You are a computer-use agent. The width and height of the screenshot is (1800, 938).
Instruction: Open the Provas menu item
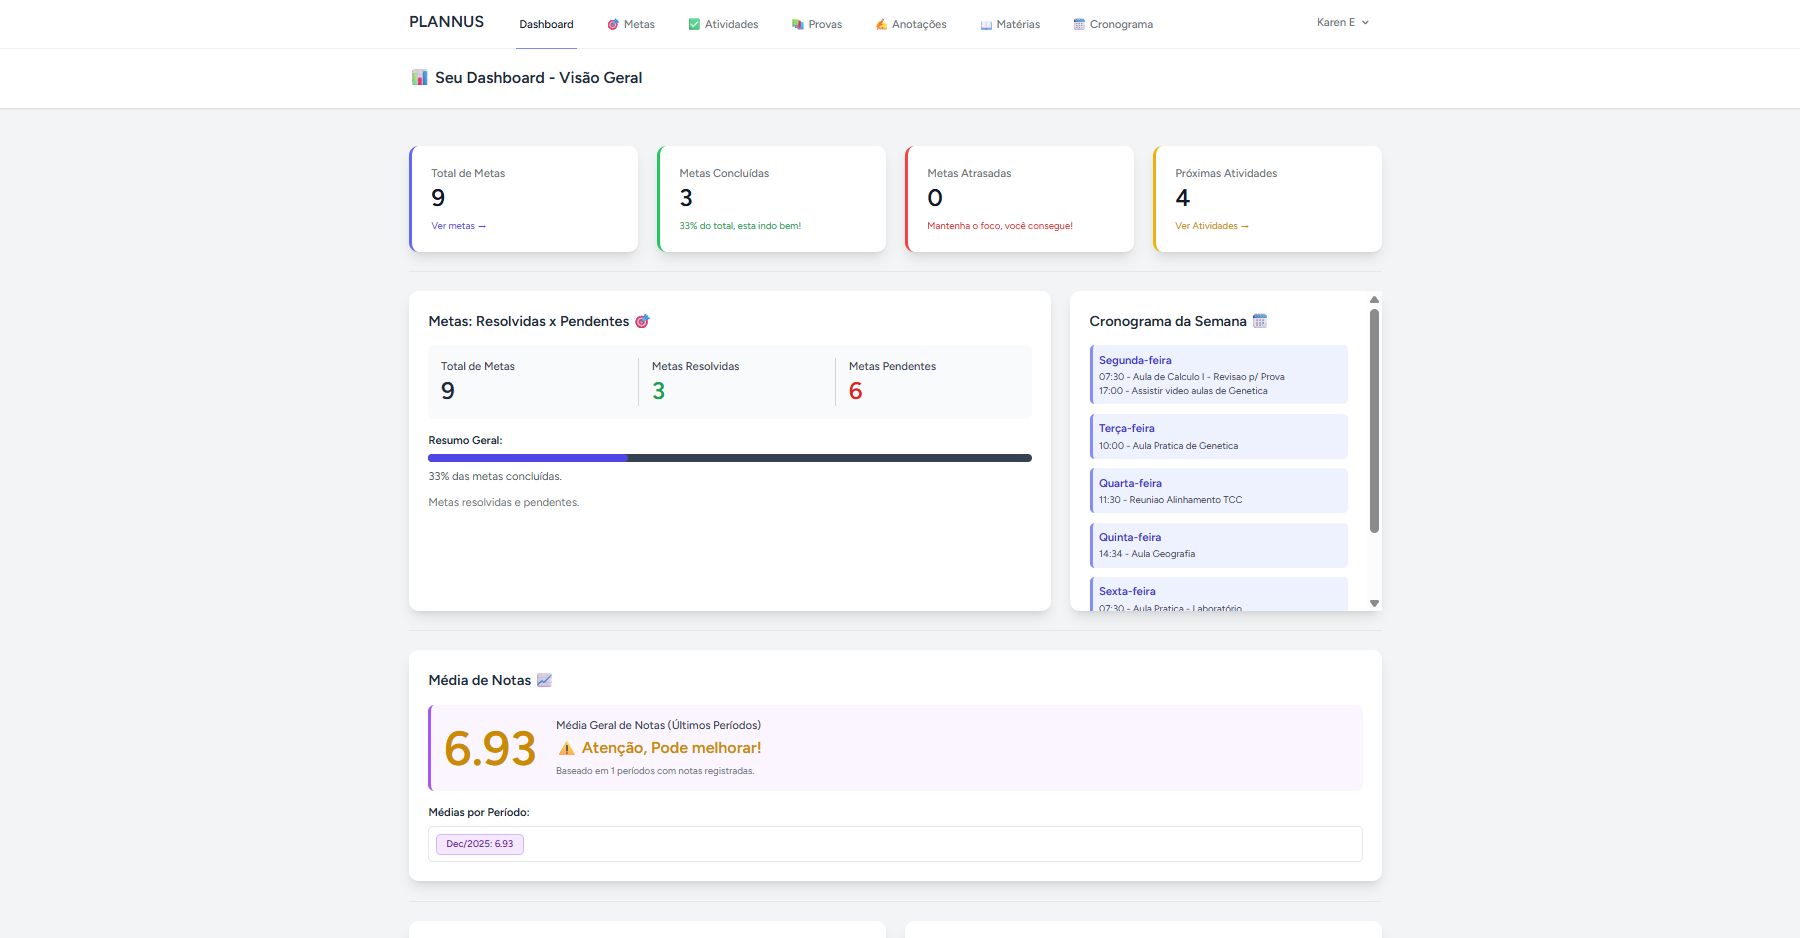(x=824, y=25)
